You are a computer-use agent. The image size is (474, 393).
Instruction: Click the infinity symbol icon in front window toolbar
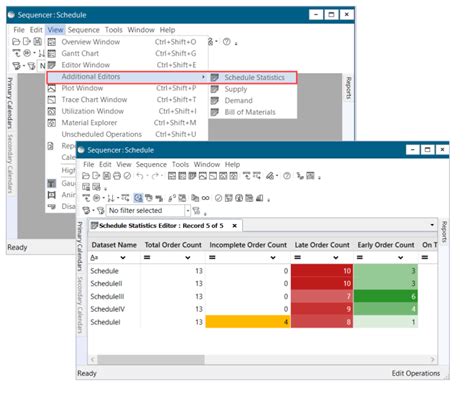[206, 198]
